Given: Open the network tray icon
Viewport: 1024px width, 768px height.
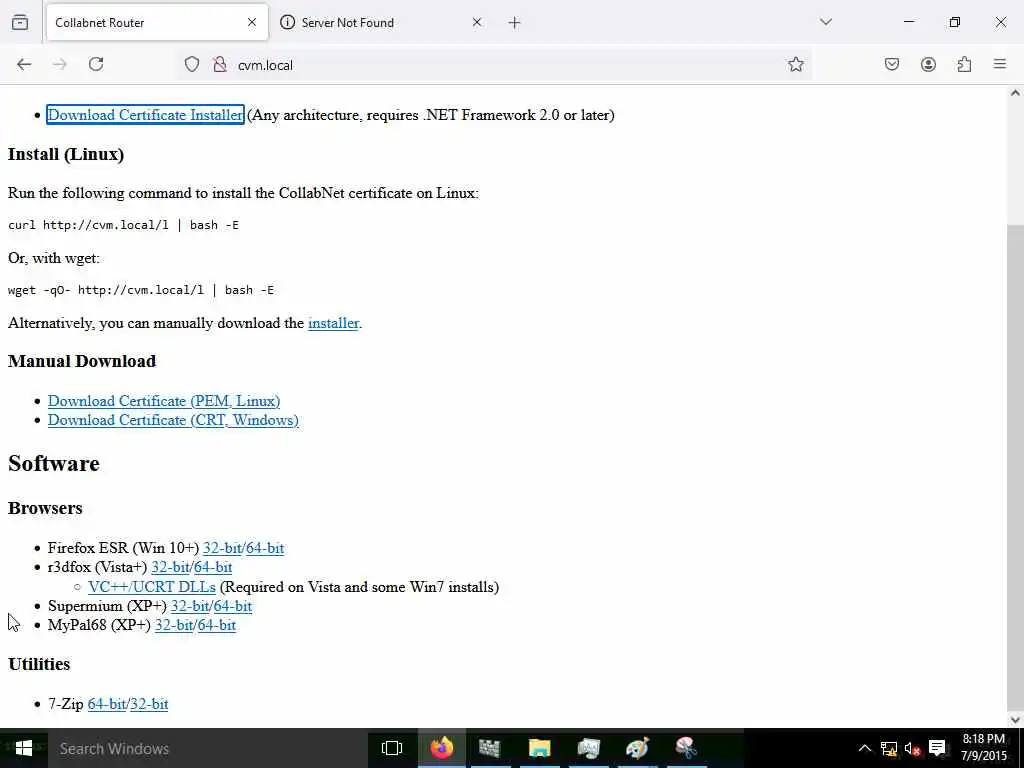Looking at the screenshot, I should pos(889,748).
